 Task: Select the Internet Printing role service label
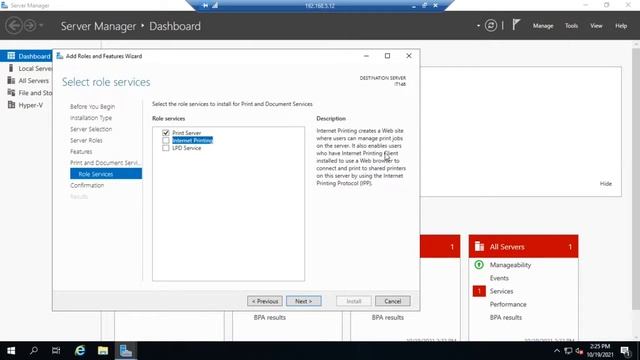pyautogui.click(x=192, y=140)
